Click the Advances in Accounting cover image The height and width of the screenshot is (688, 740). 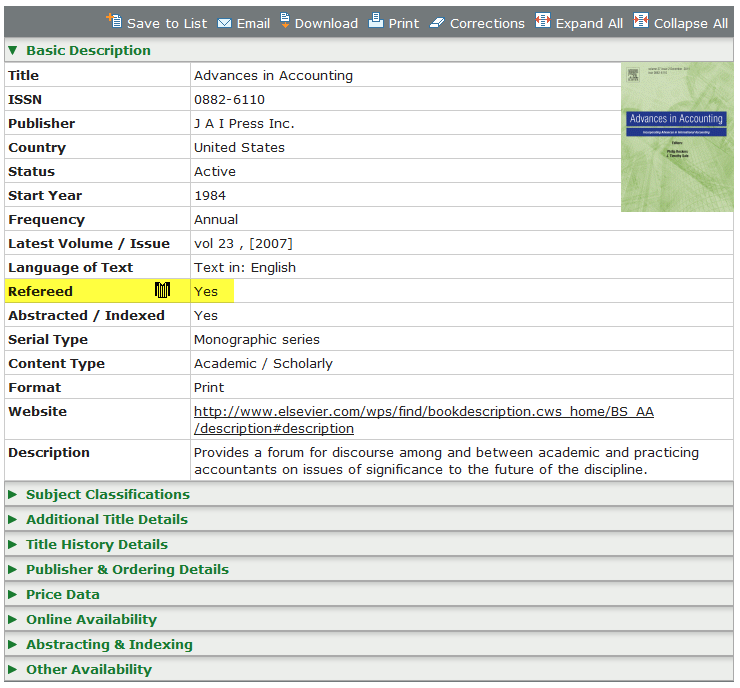(677, 137)
